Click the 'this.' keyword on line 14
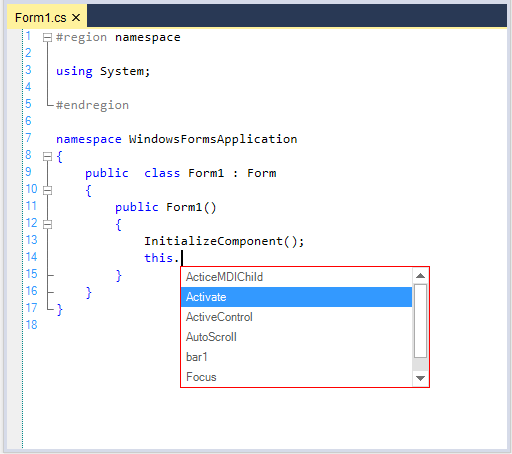The image size is (512, 454). (x=162, y=258)
